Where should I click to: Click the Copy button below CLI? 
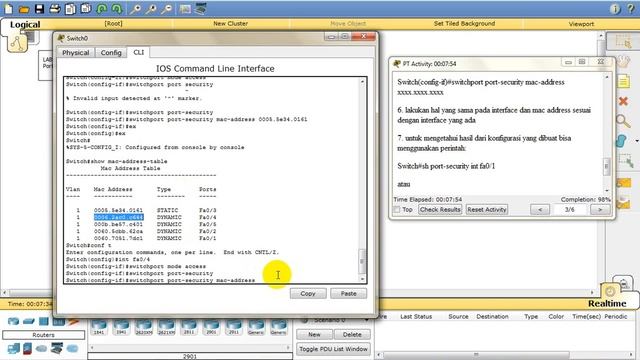point(308,293)
